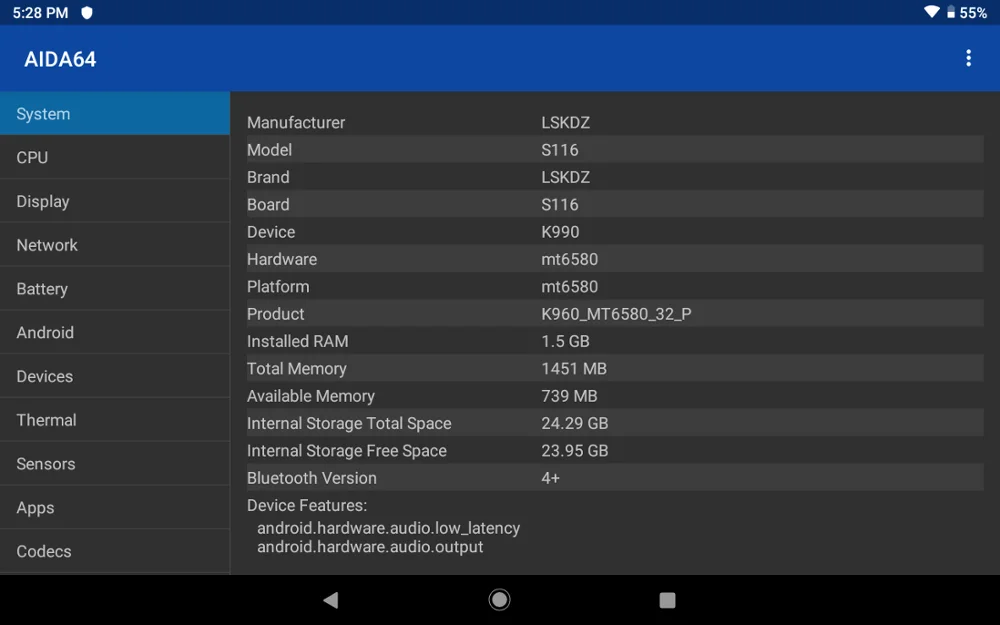Image resolution: width=1000 pixels, height=625 pixels.
Task: View the Thermal readings page
Action: [115, 420]
